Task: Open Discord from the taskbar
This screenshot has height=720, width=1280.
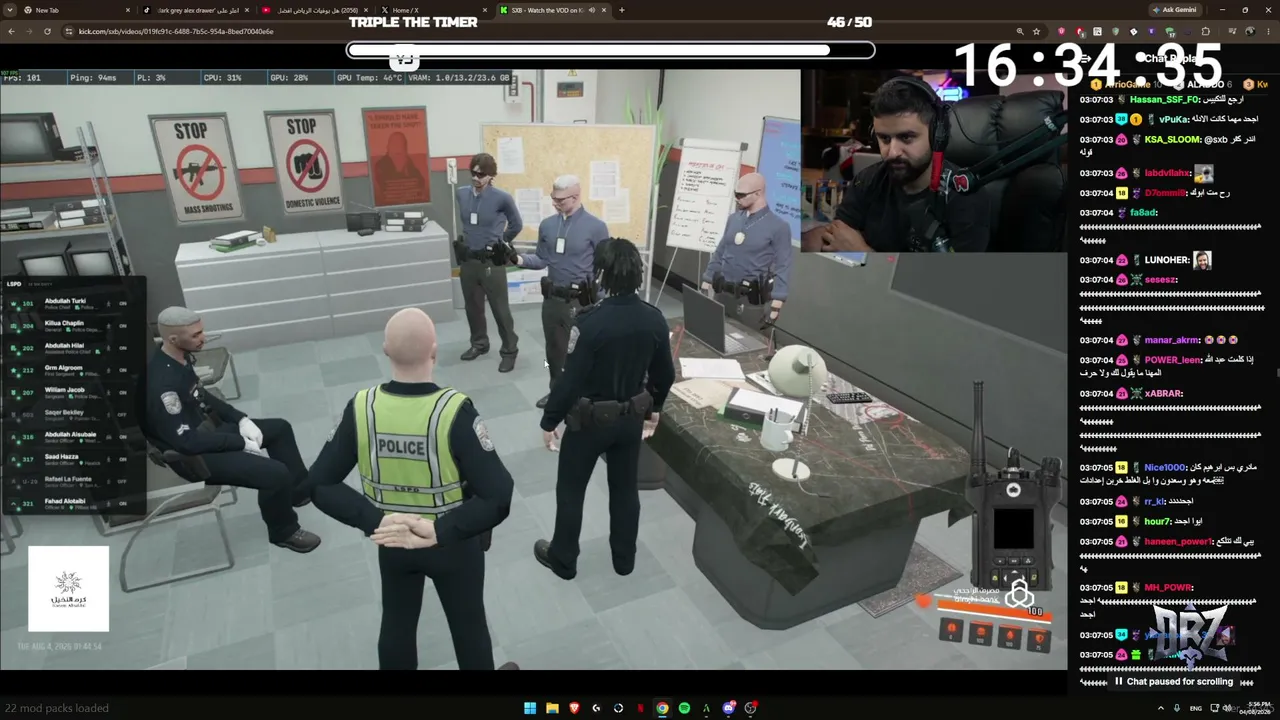Action: [x=728, y=708]
